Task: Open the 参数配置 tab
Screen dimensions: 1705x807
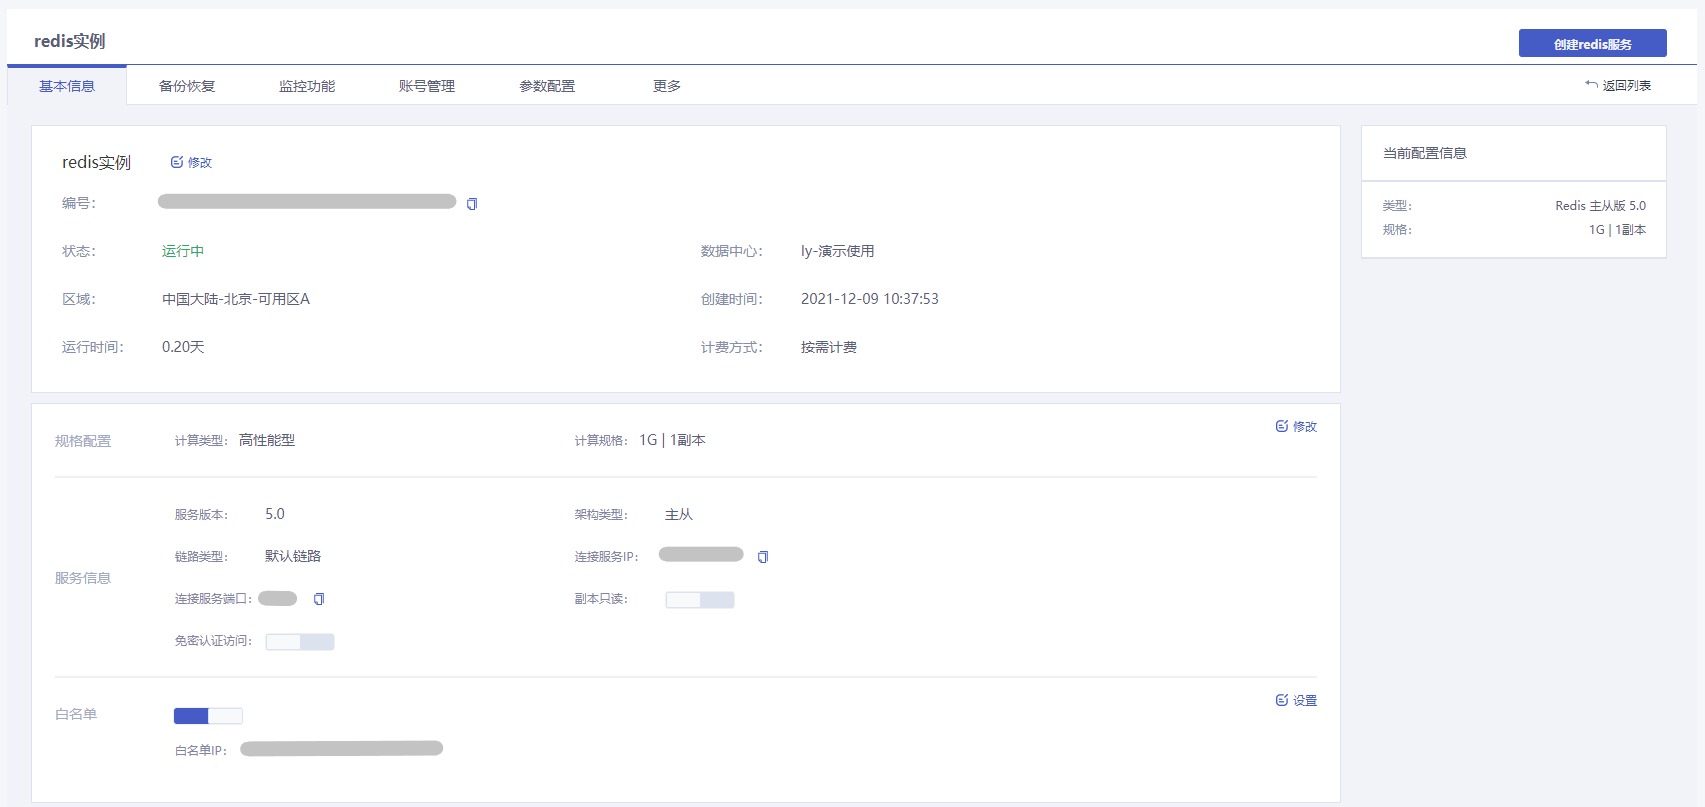Action: [x=547, y=86]
